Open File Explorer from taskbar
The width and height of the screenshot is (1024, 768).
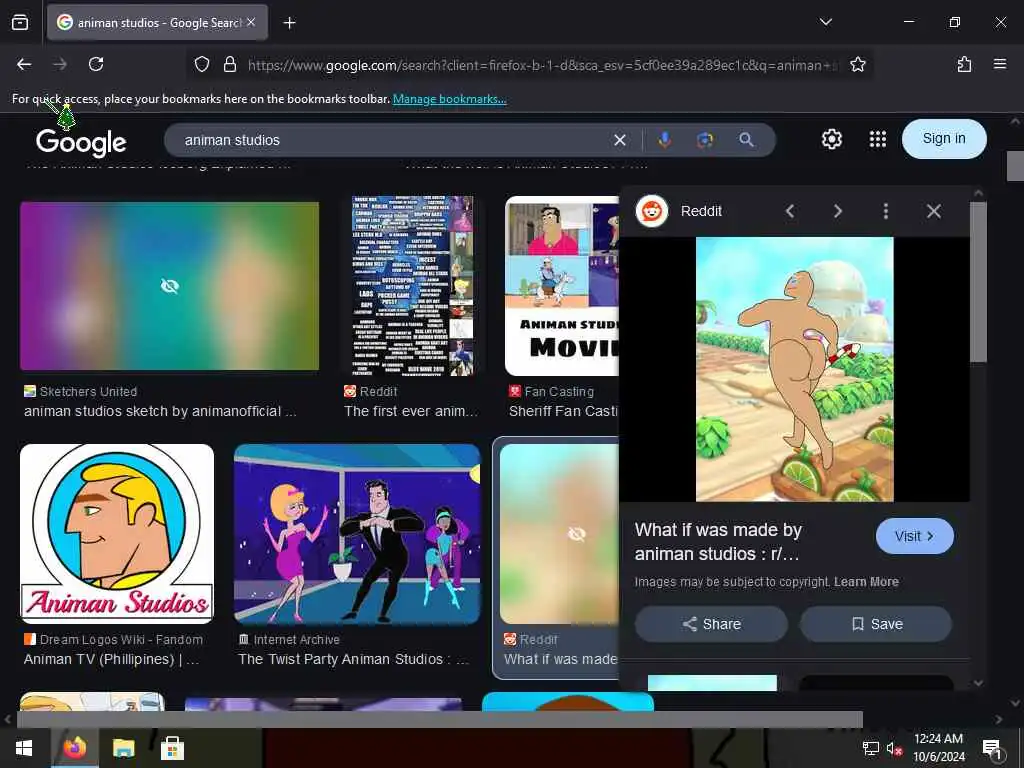123,748
